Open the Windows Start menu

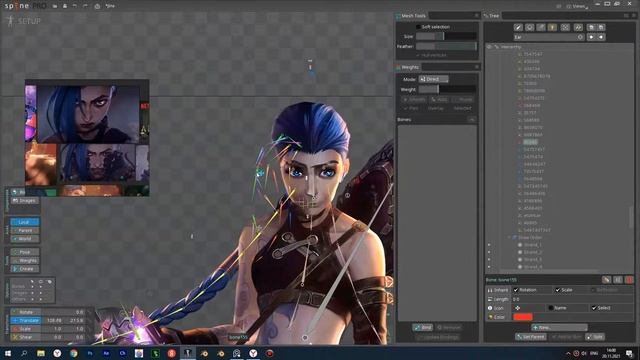click(x=8, y=353)
